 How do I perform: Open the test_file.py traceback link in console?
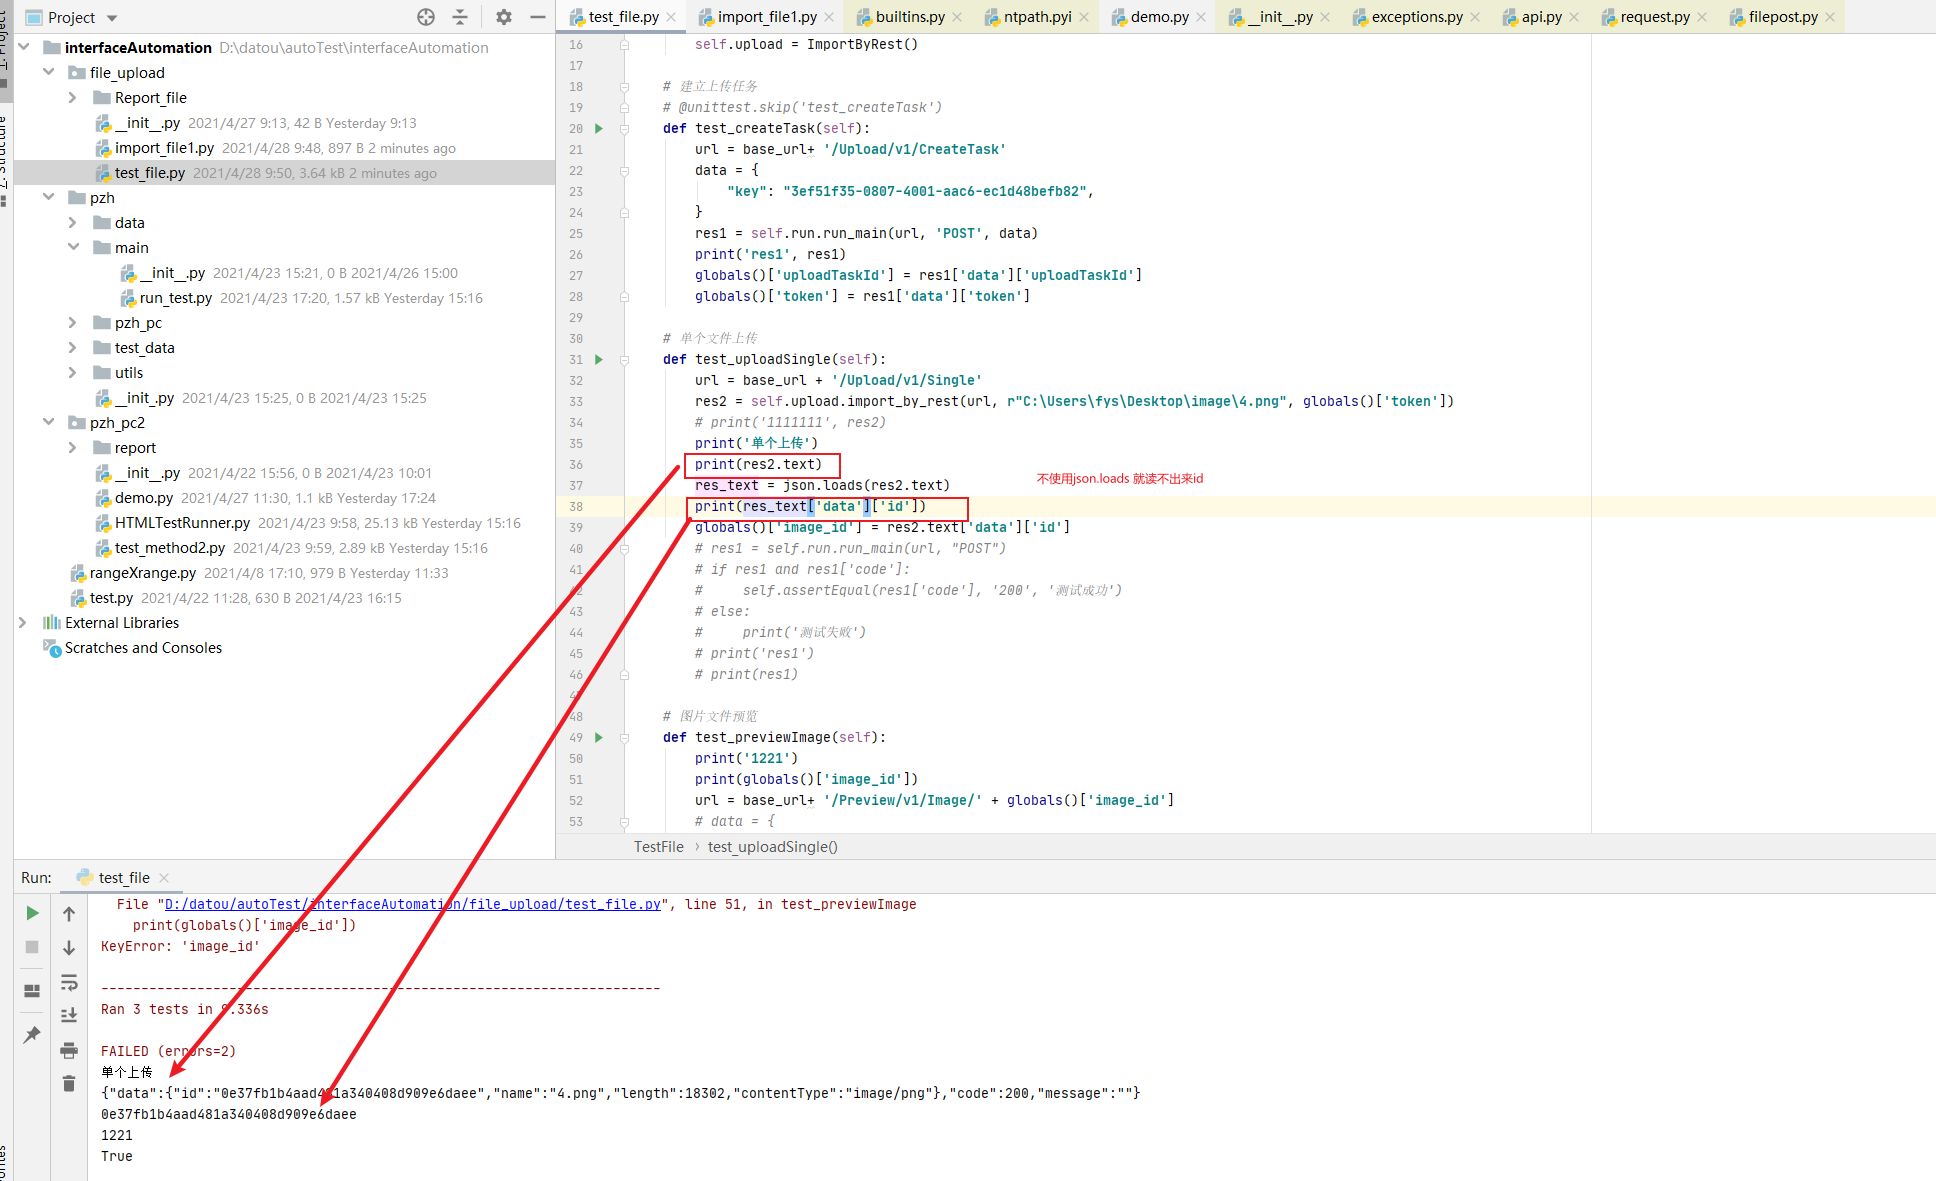[x=413, y=904]
